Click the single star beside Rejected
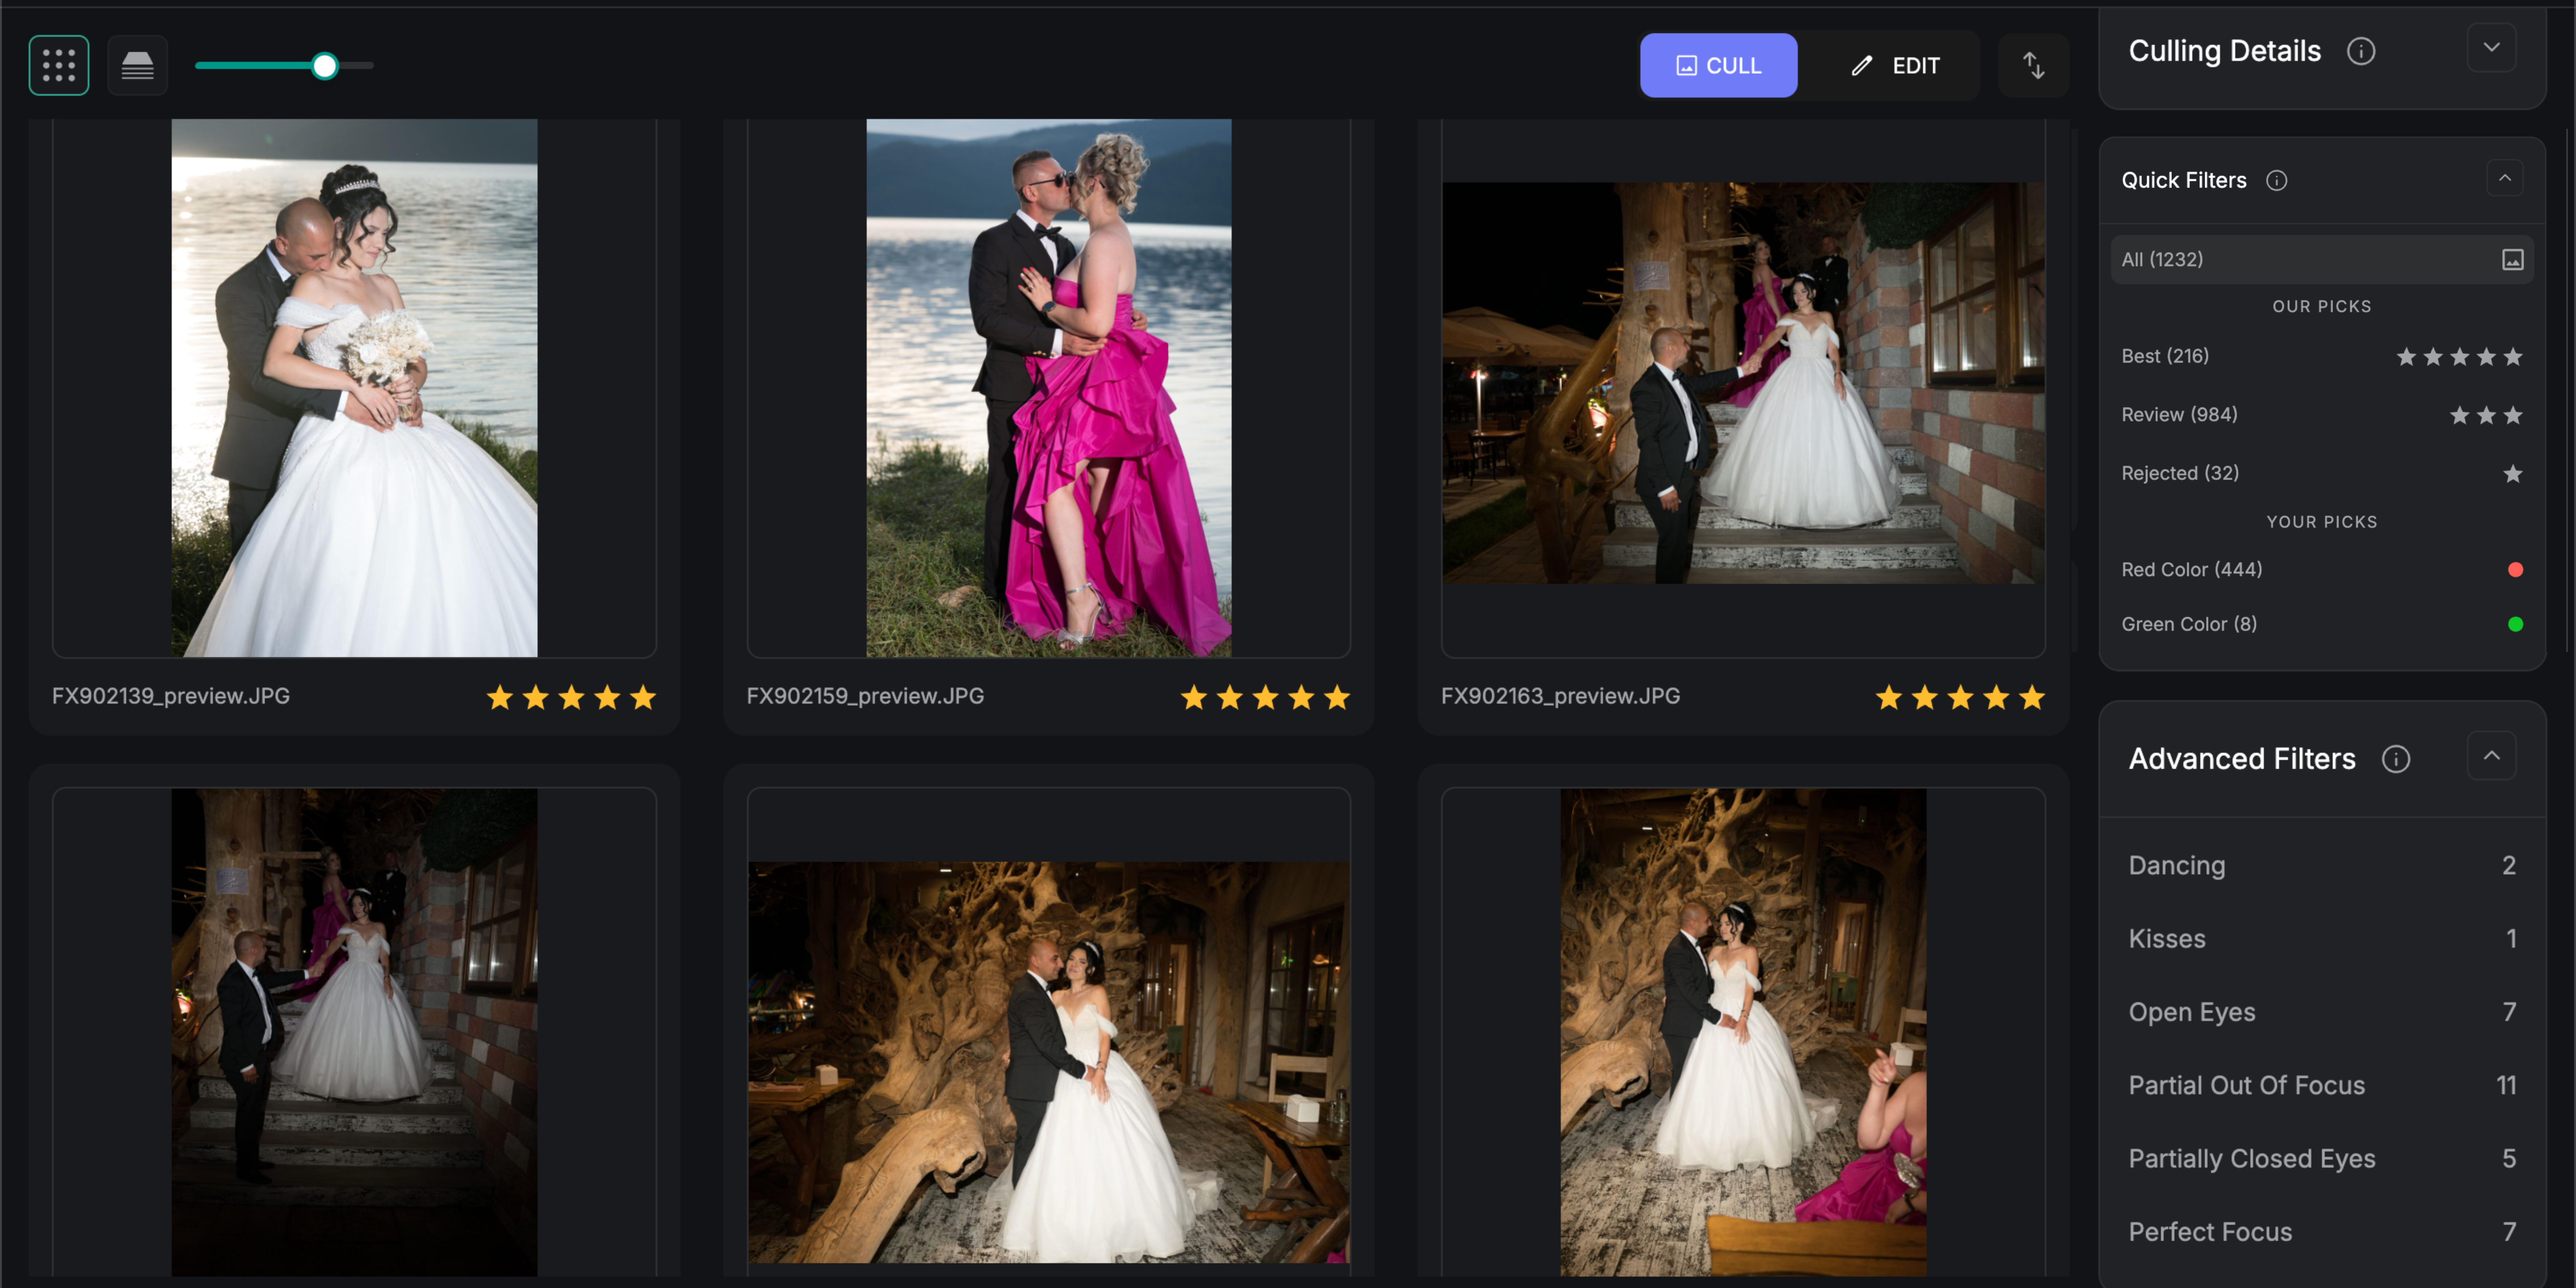The image size is (2576, 1288). (2512, 474)
